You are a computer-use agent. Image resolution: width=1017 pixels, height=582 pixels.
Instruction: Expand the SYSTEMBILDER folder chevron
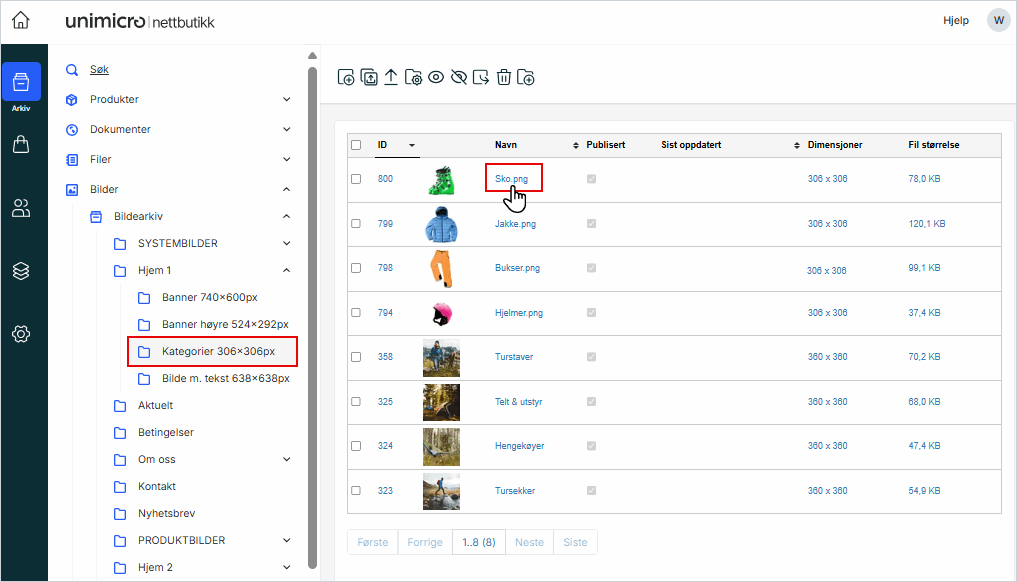(x=287, y=243)
